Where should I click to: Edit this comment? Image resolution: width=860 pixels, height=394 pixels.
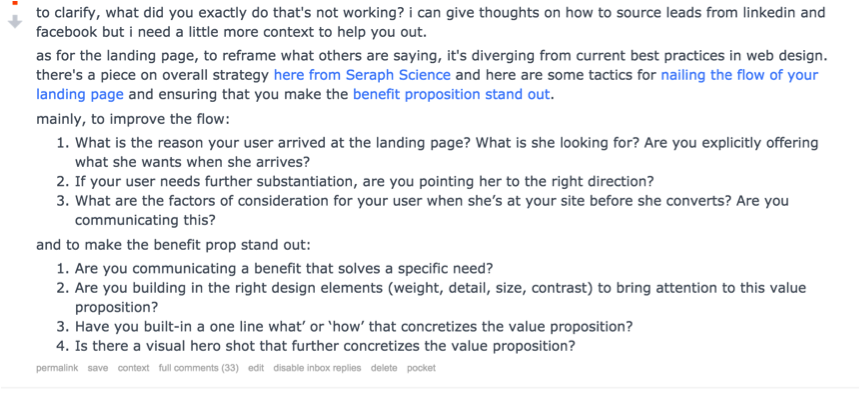coord(256,368)
